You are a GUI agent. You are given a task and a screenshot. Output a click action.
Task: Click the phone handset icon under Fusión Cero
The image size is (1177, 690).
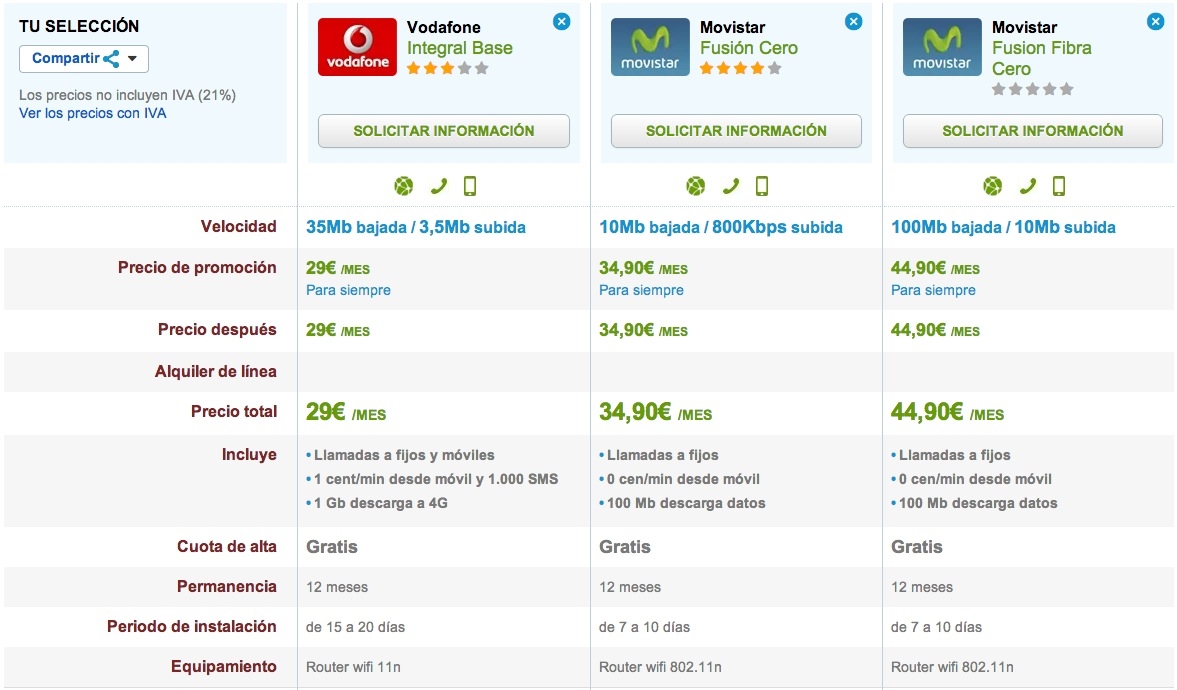click(731, 186)
